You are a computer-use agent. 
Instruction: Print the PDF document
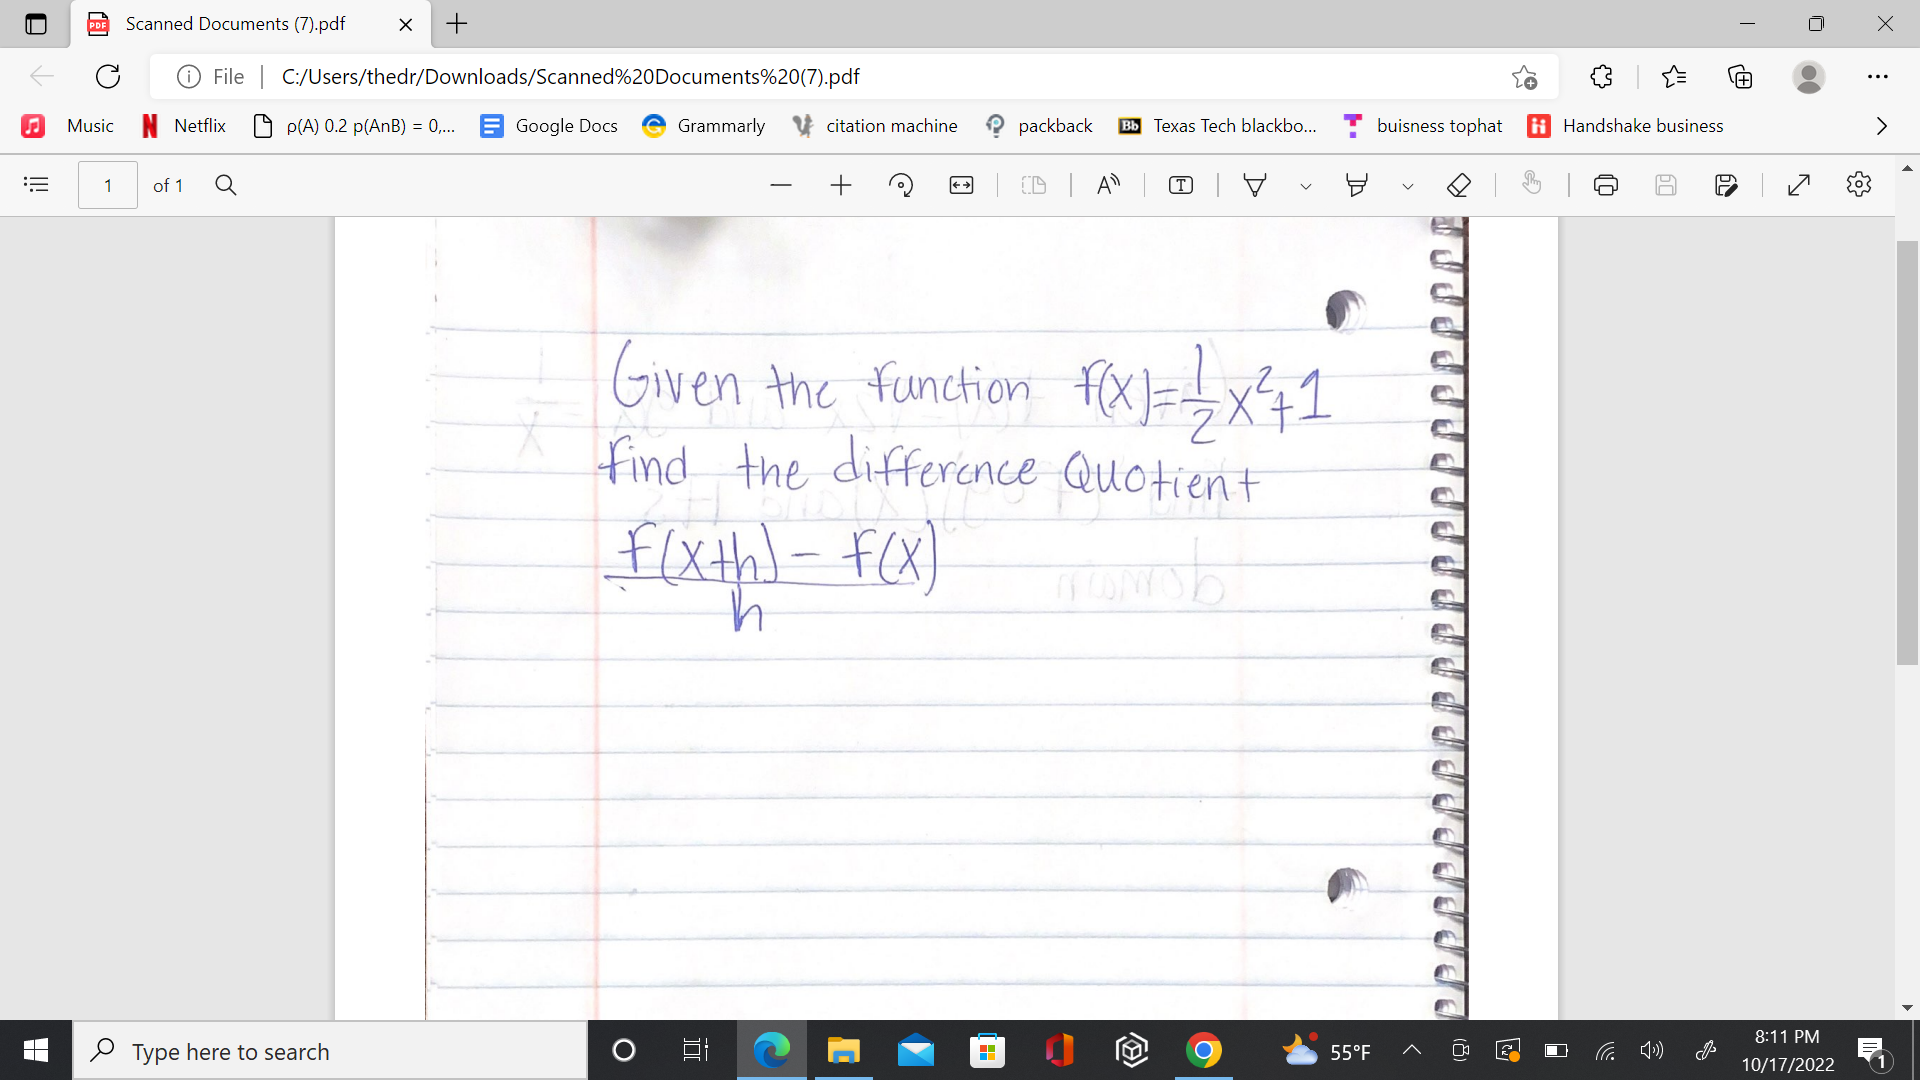pos(1606,185)
